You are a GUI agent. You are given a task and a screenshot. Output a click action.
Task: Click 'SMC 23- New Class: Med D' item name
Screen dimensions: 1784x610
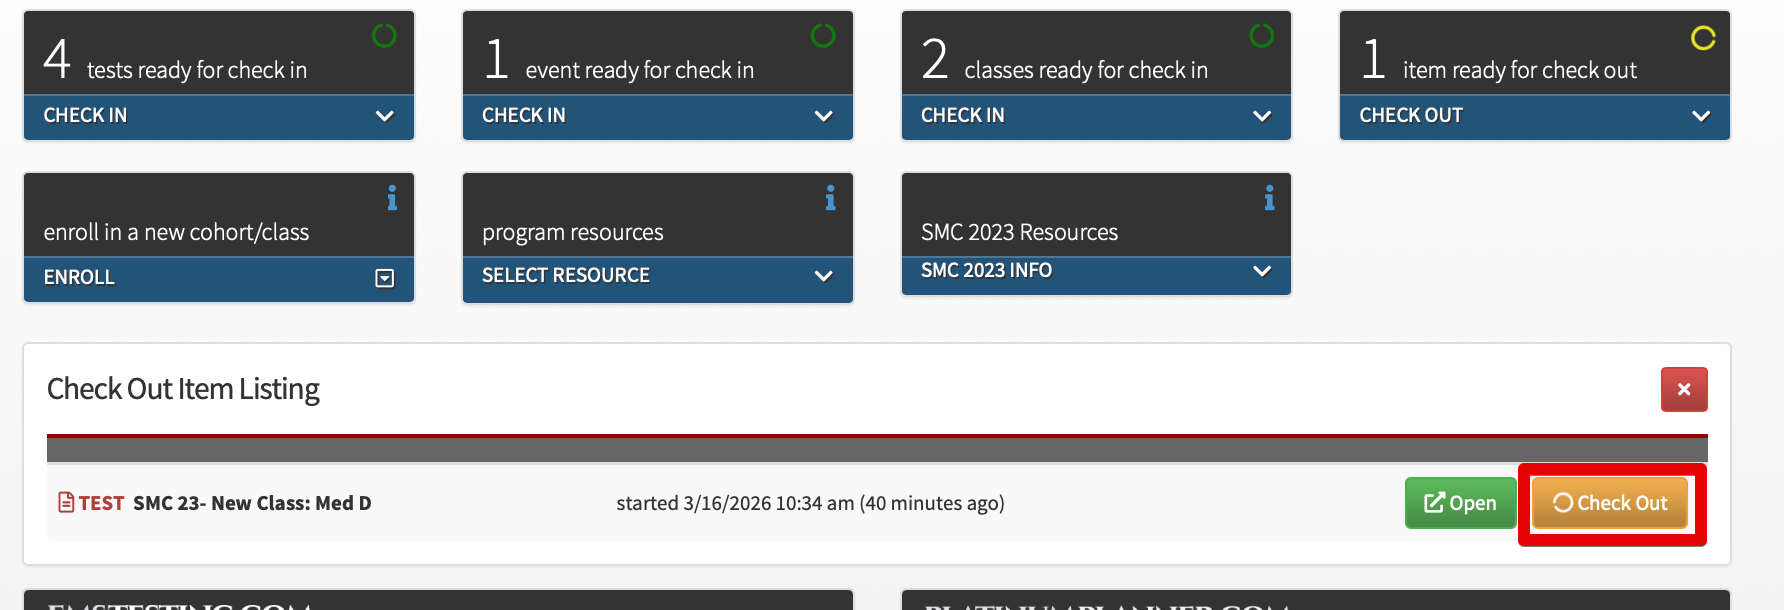click(x=252, y=503)
